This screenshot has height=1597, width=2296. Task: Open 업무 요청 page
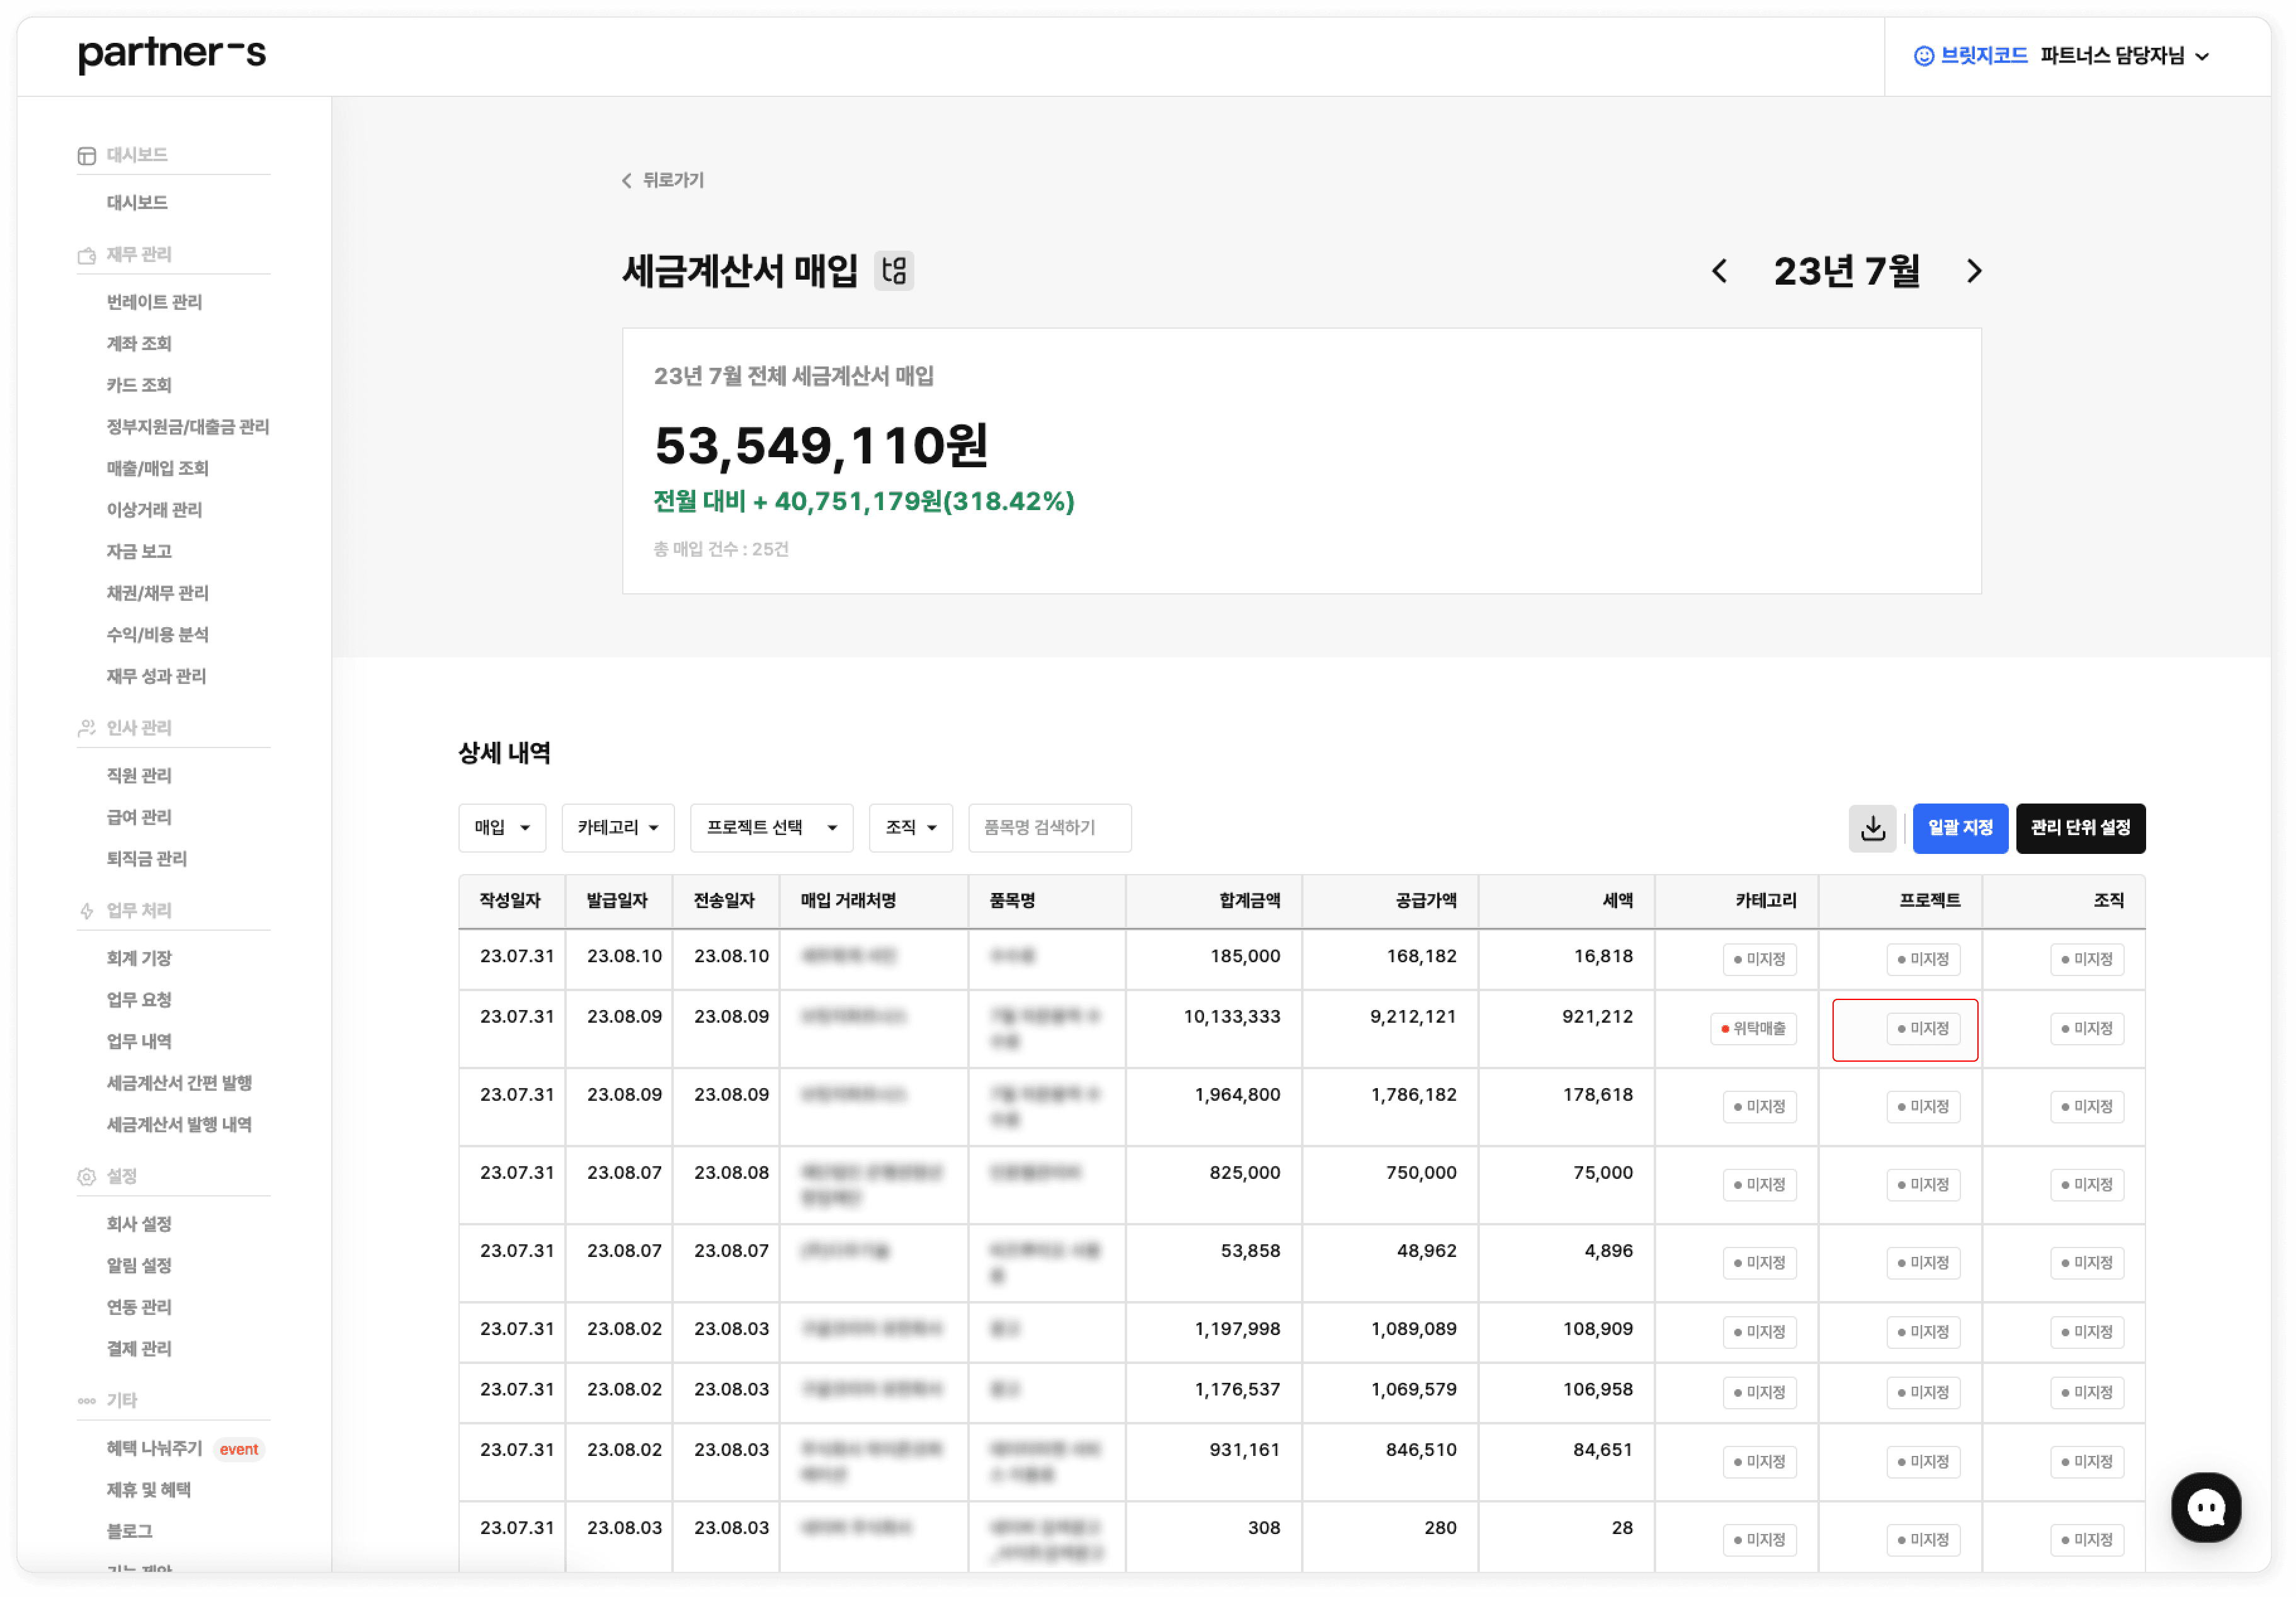(x=139, y=1001)
